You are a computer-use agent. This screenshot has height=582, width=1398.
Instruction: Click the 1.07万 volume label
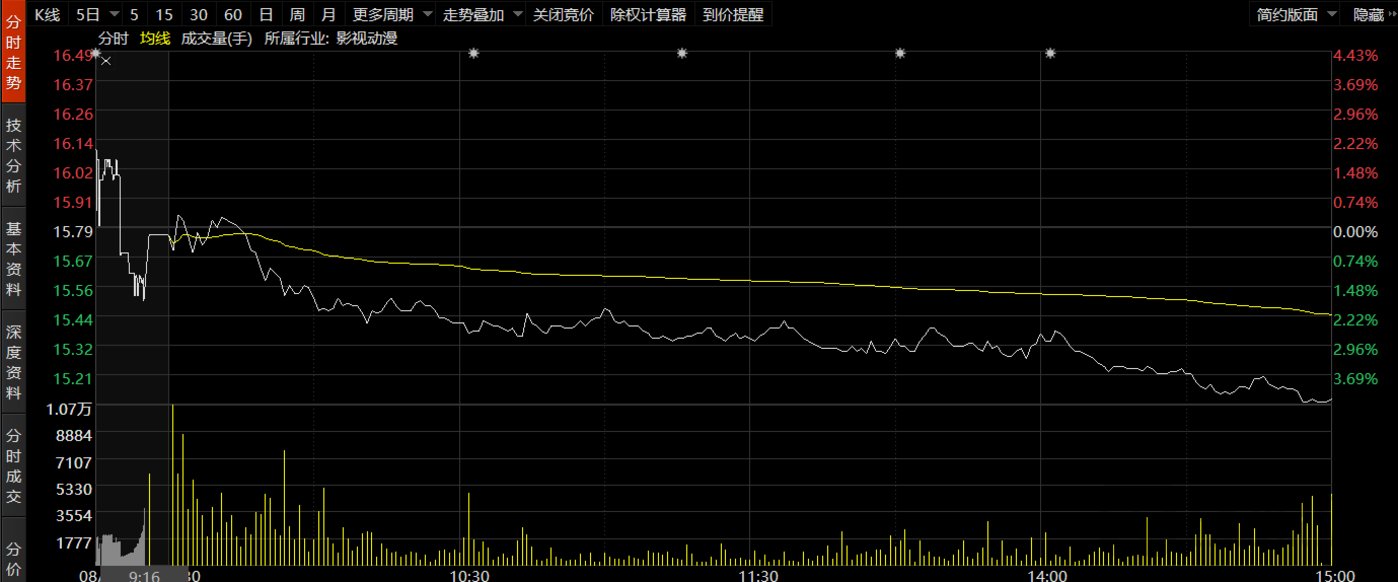(70, 409)
